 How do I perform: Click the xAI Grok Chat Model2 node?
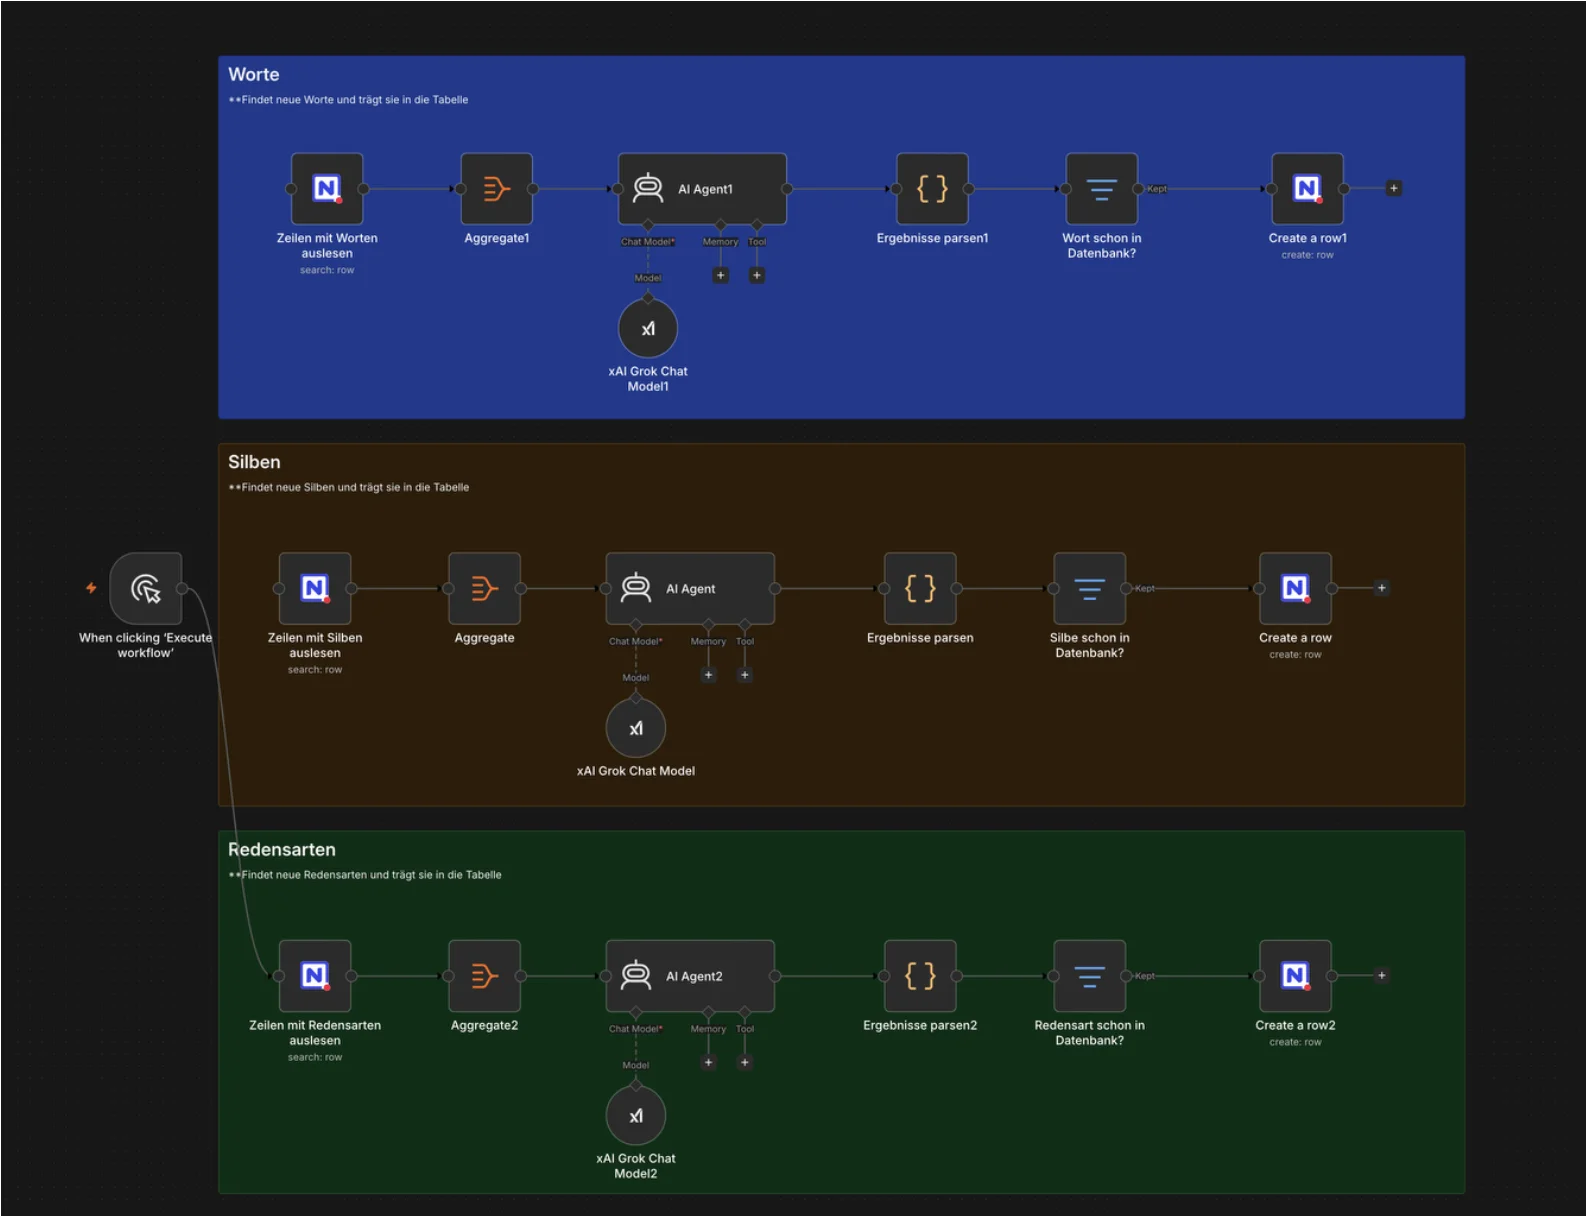point(636,1116)
